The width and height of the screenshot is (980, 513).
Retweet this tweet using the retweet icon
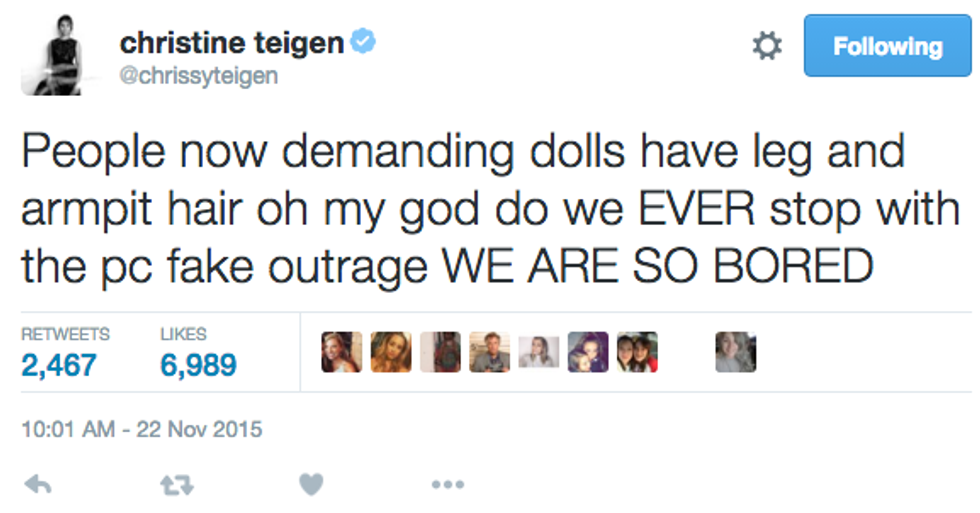(174, 486)
